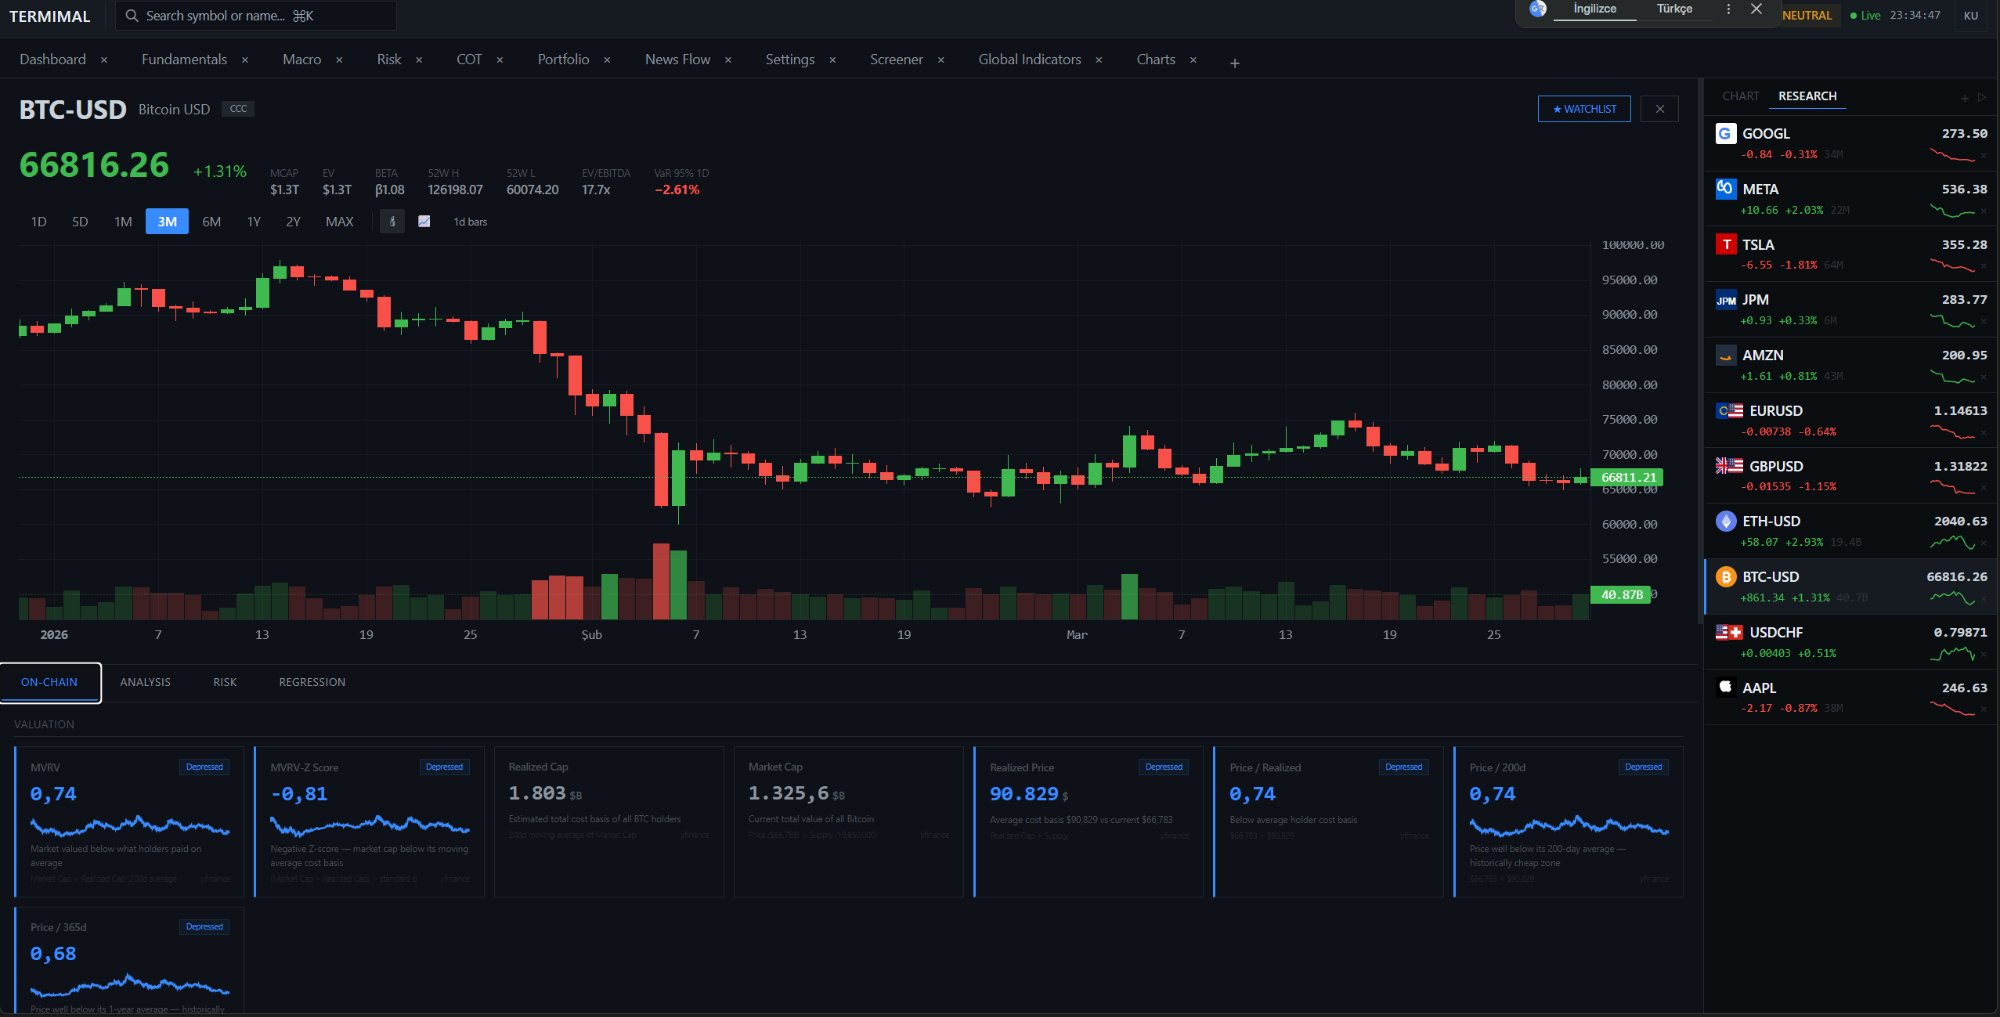2000x1017 pixels.
Task: Click the Tesla logo in the watchlist
Action: coord(1726,244)
